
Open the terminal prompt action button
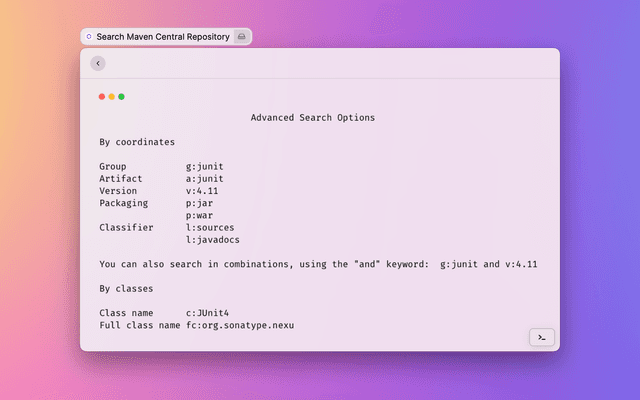pyautogui.click(x=541, y=338)
